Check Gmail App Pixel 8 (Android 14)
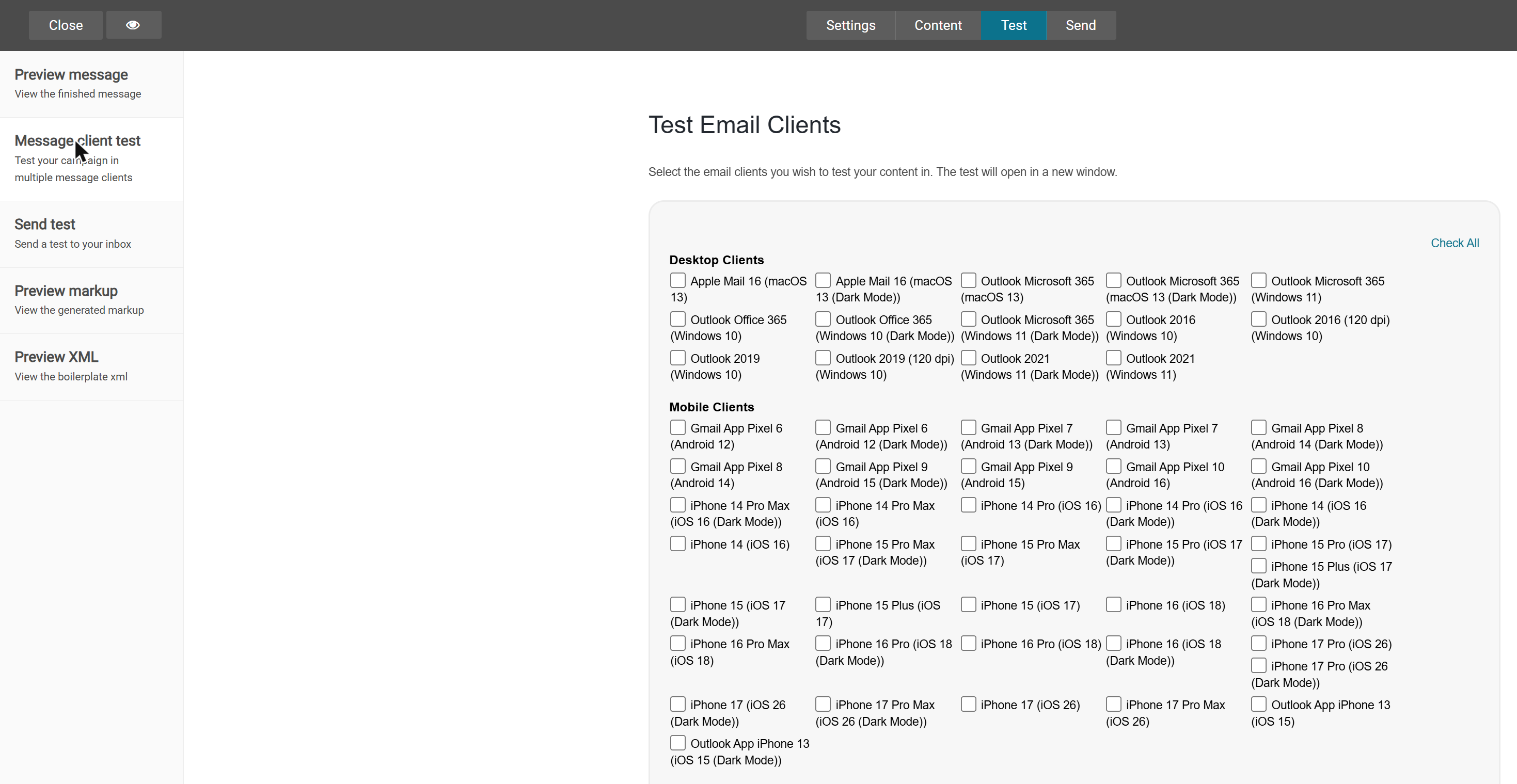Screen dimensions: 1517x784 pos(678,466)
